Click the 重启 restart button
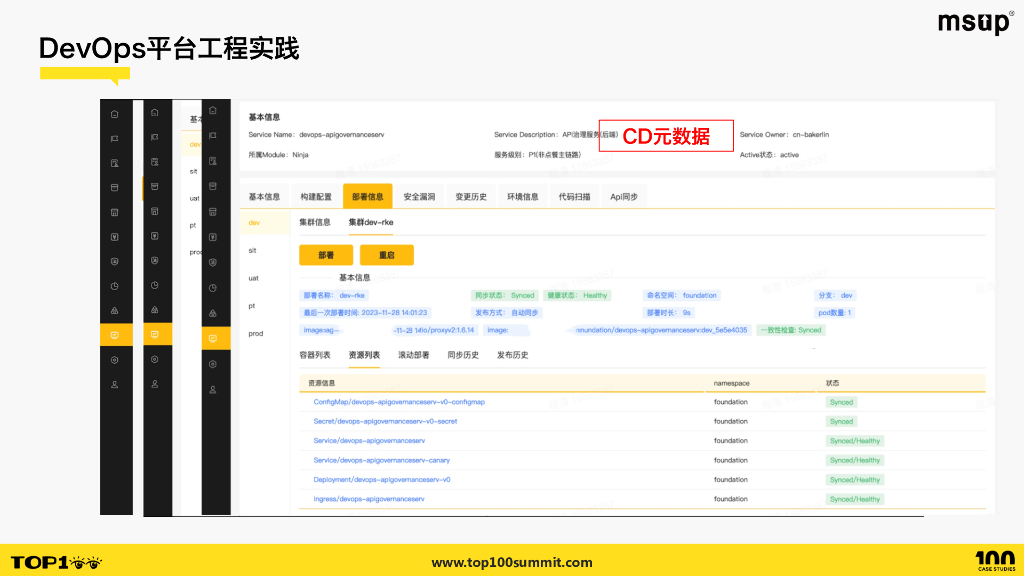 [x=386, y=255]
